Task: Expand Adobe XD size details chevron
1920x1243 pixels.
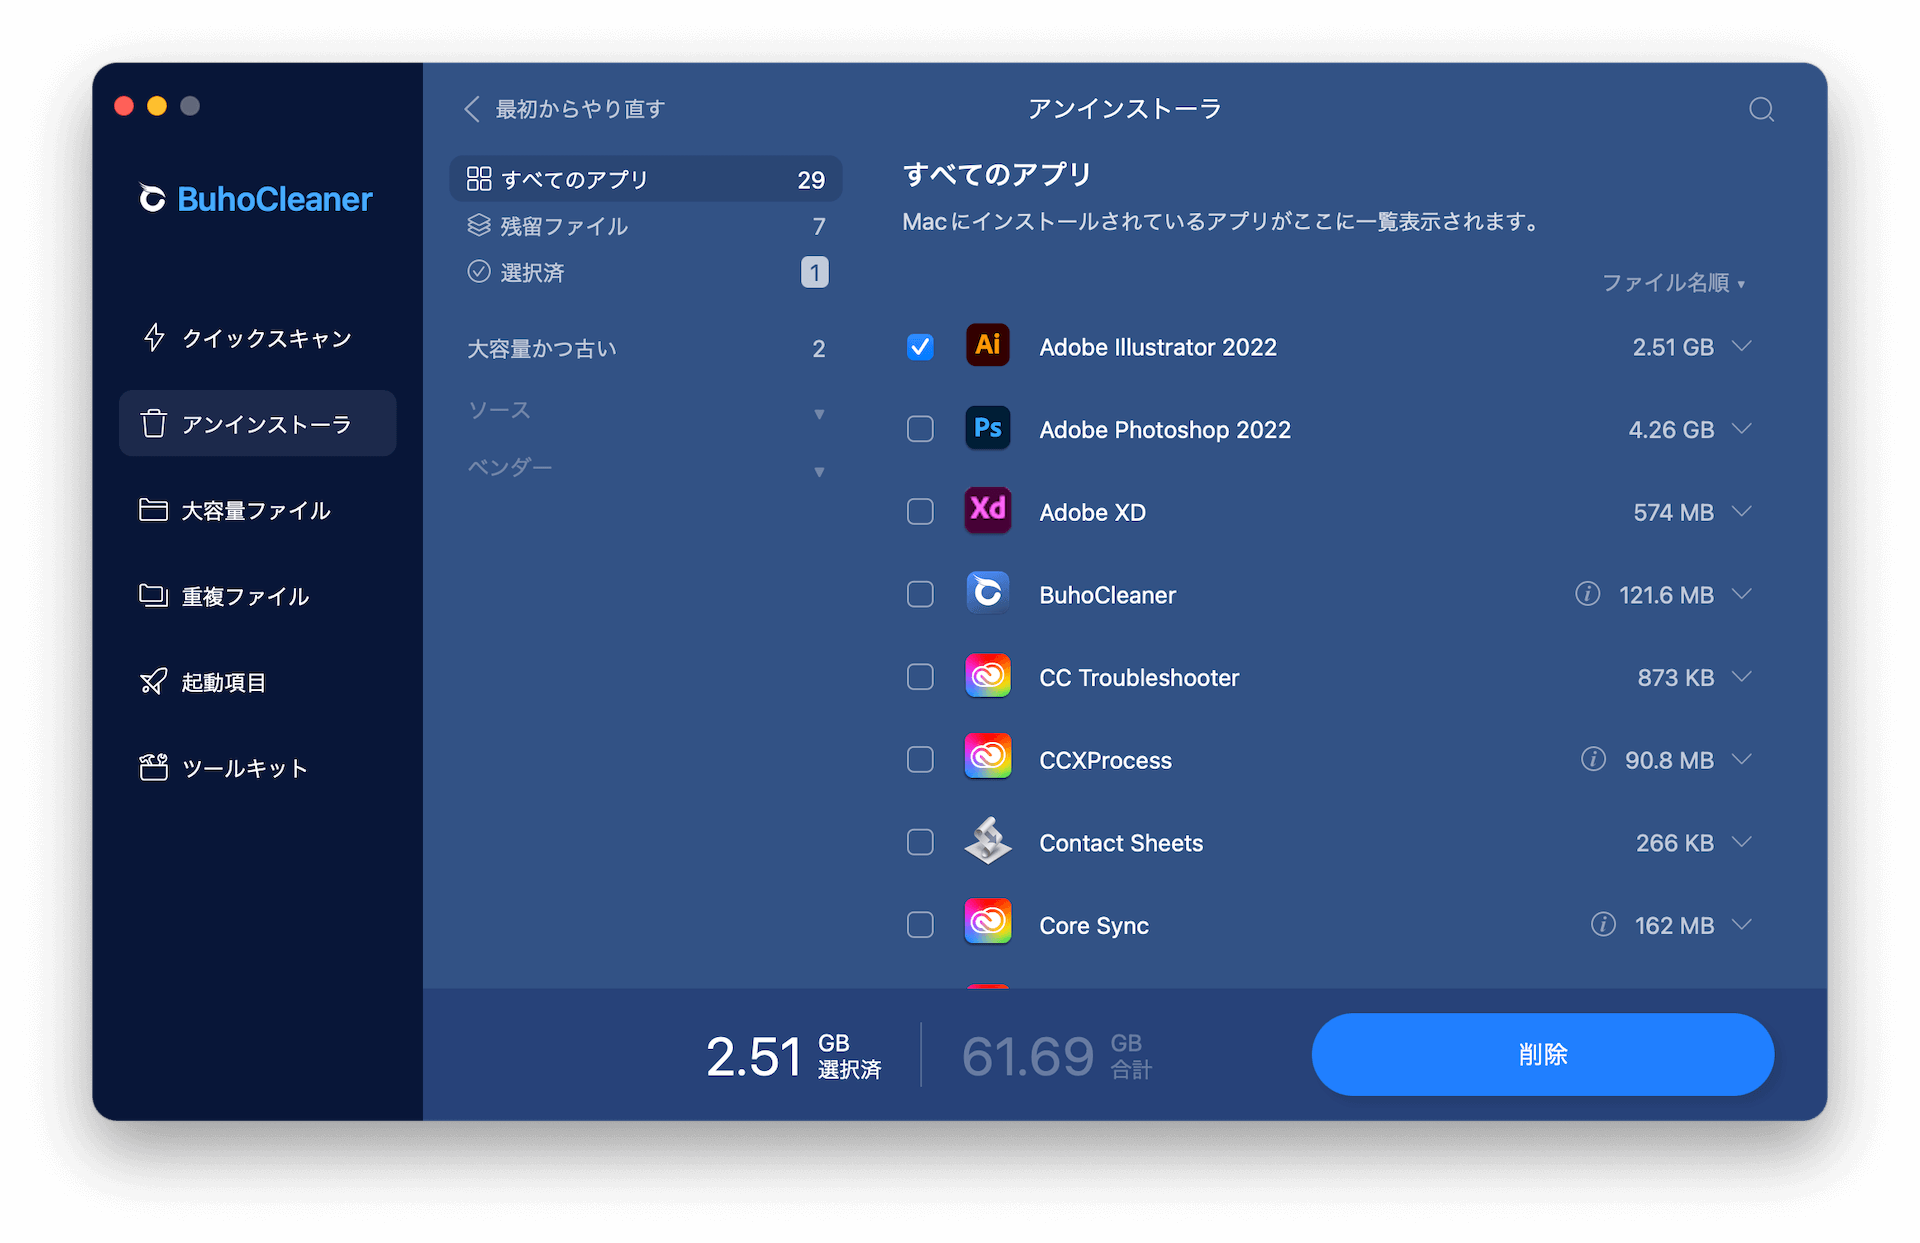Action: (1744, 511)
